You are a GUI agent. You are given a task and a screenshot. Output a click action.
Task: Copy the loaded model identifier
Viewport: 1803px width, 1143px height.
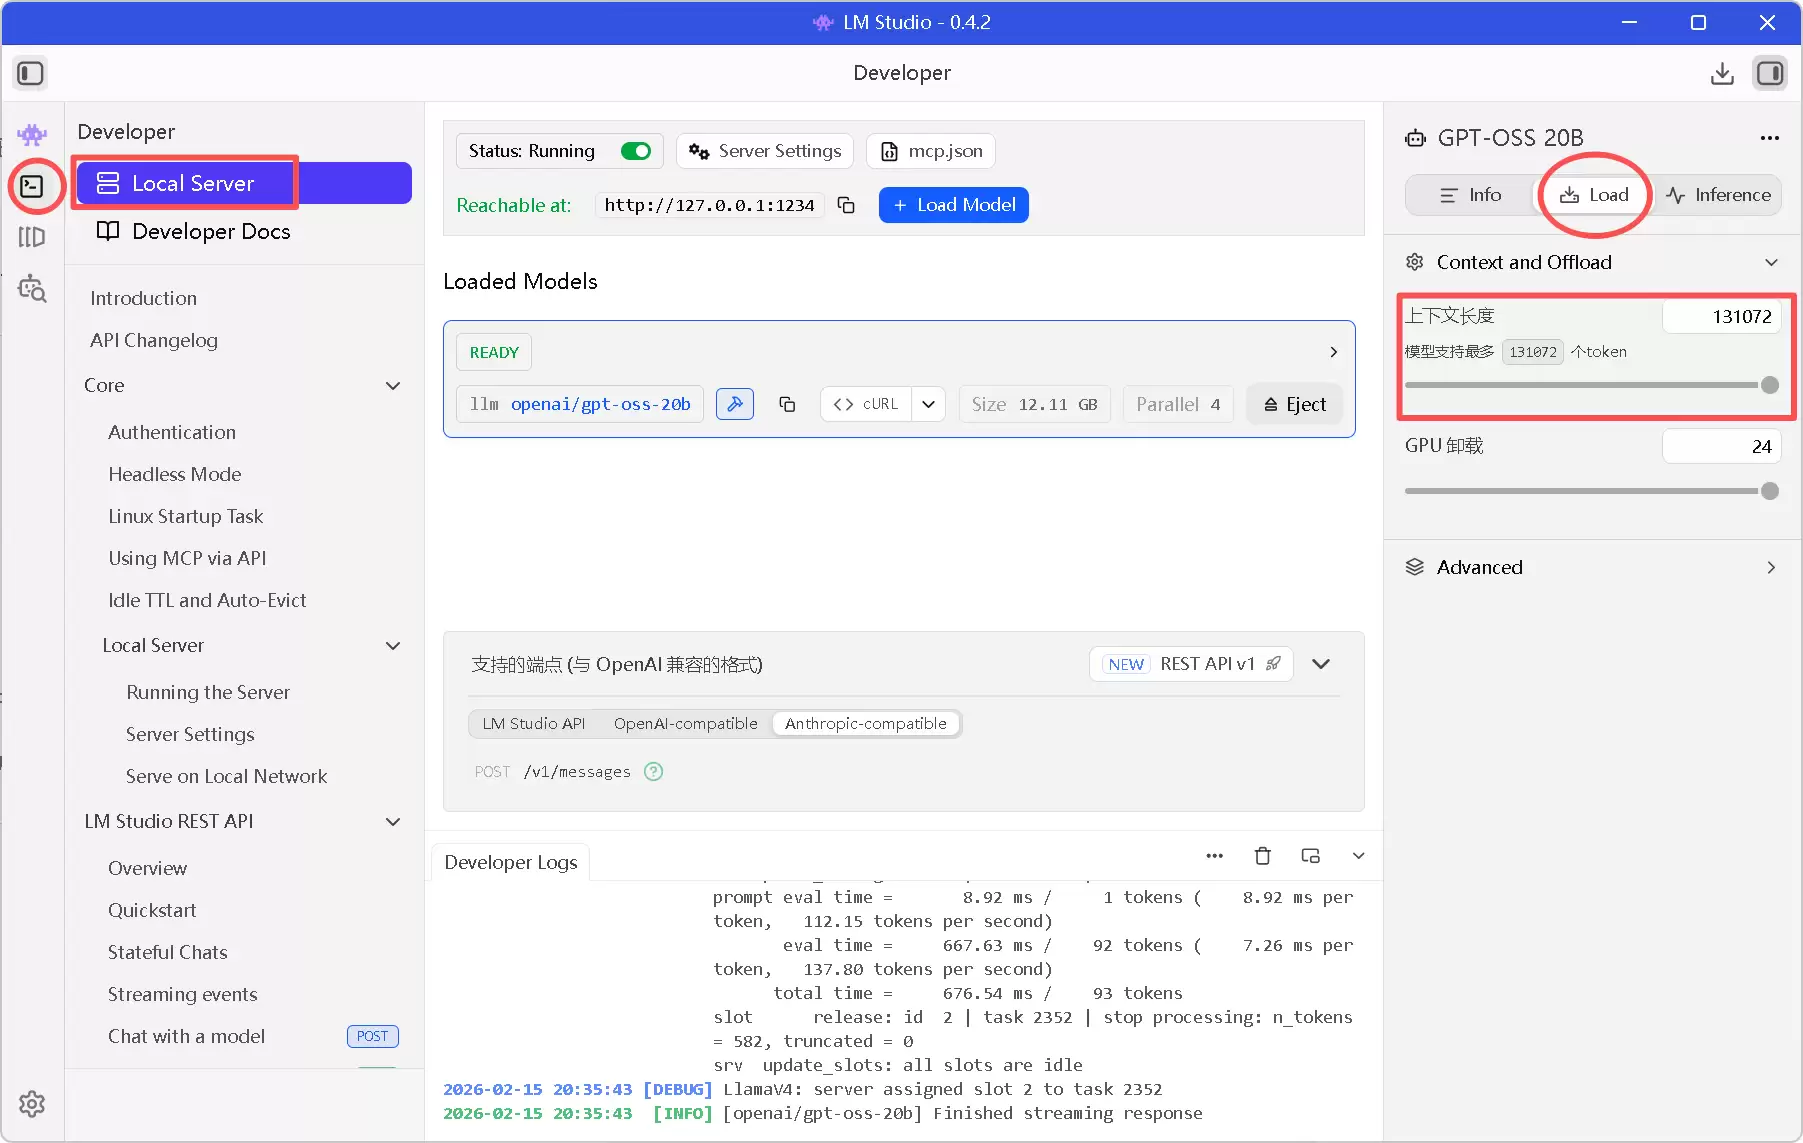[787, 404]
